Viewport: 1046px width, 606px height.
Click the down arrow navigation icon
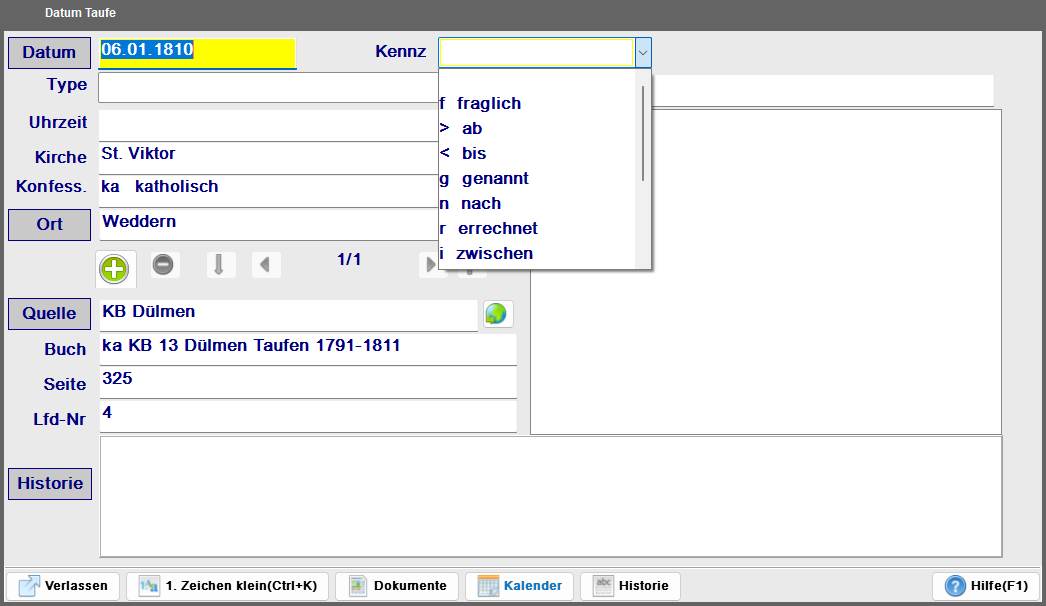click(220, 264)
